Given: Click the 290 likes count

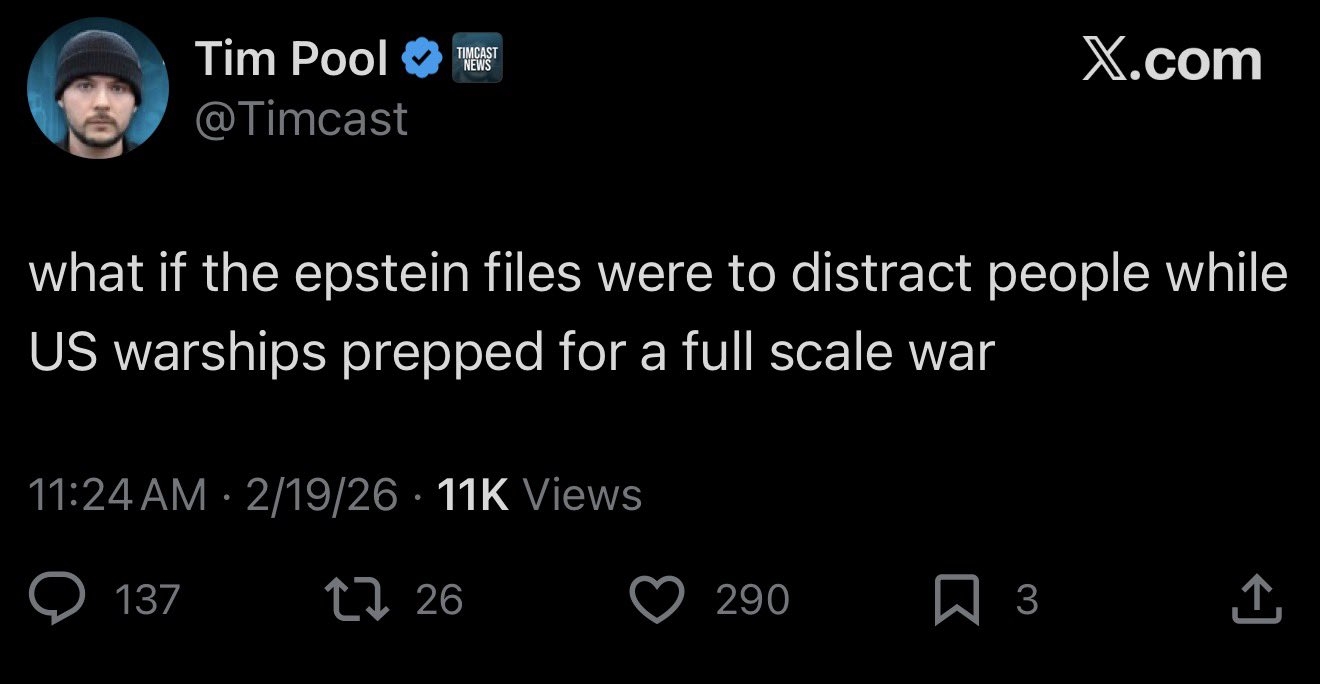Looking at the screenshot, I should [752, 600].
